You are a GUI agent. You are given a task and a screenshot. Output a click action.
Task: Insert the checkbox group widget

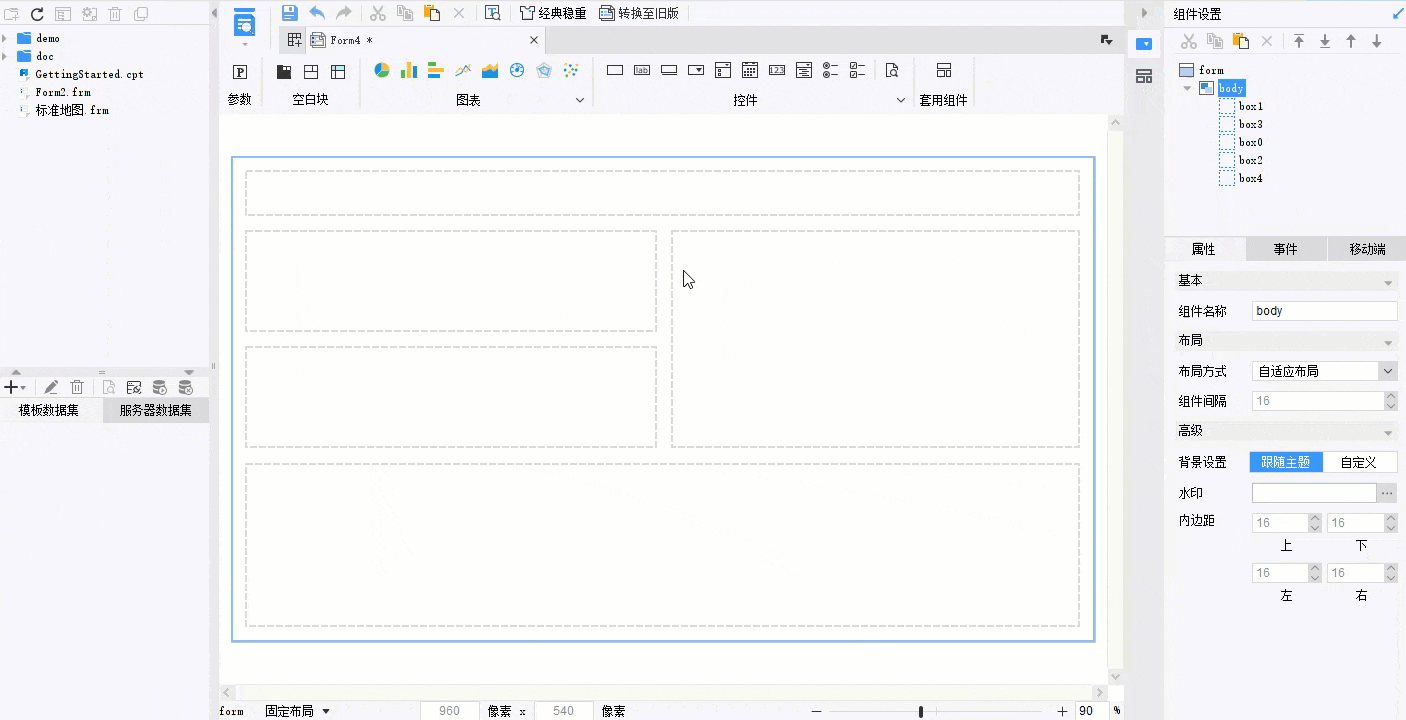click(857, 71)
